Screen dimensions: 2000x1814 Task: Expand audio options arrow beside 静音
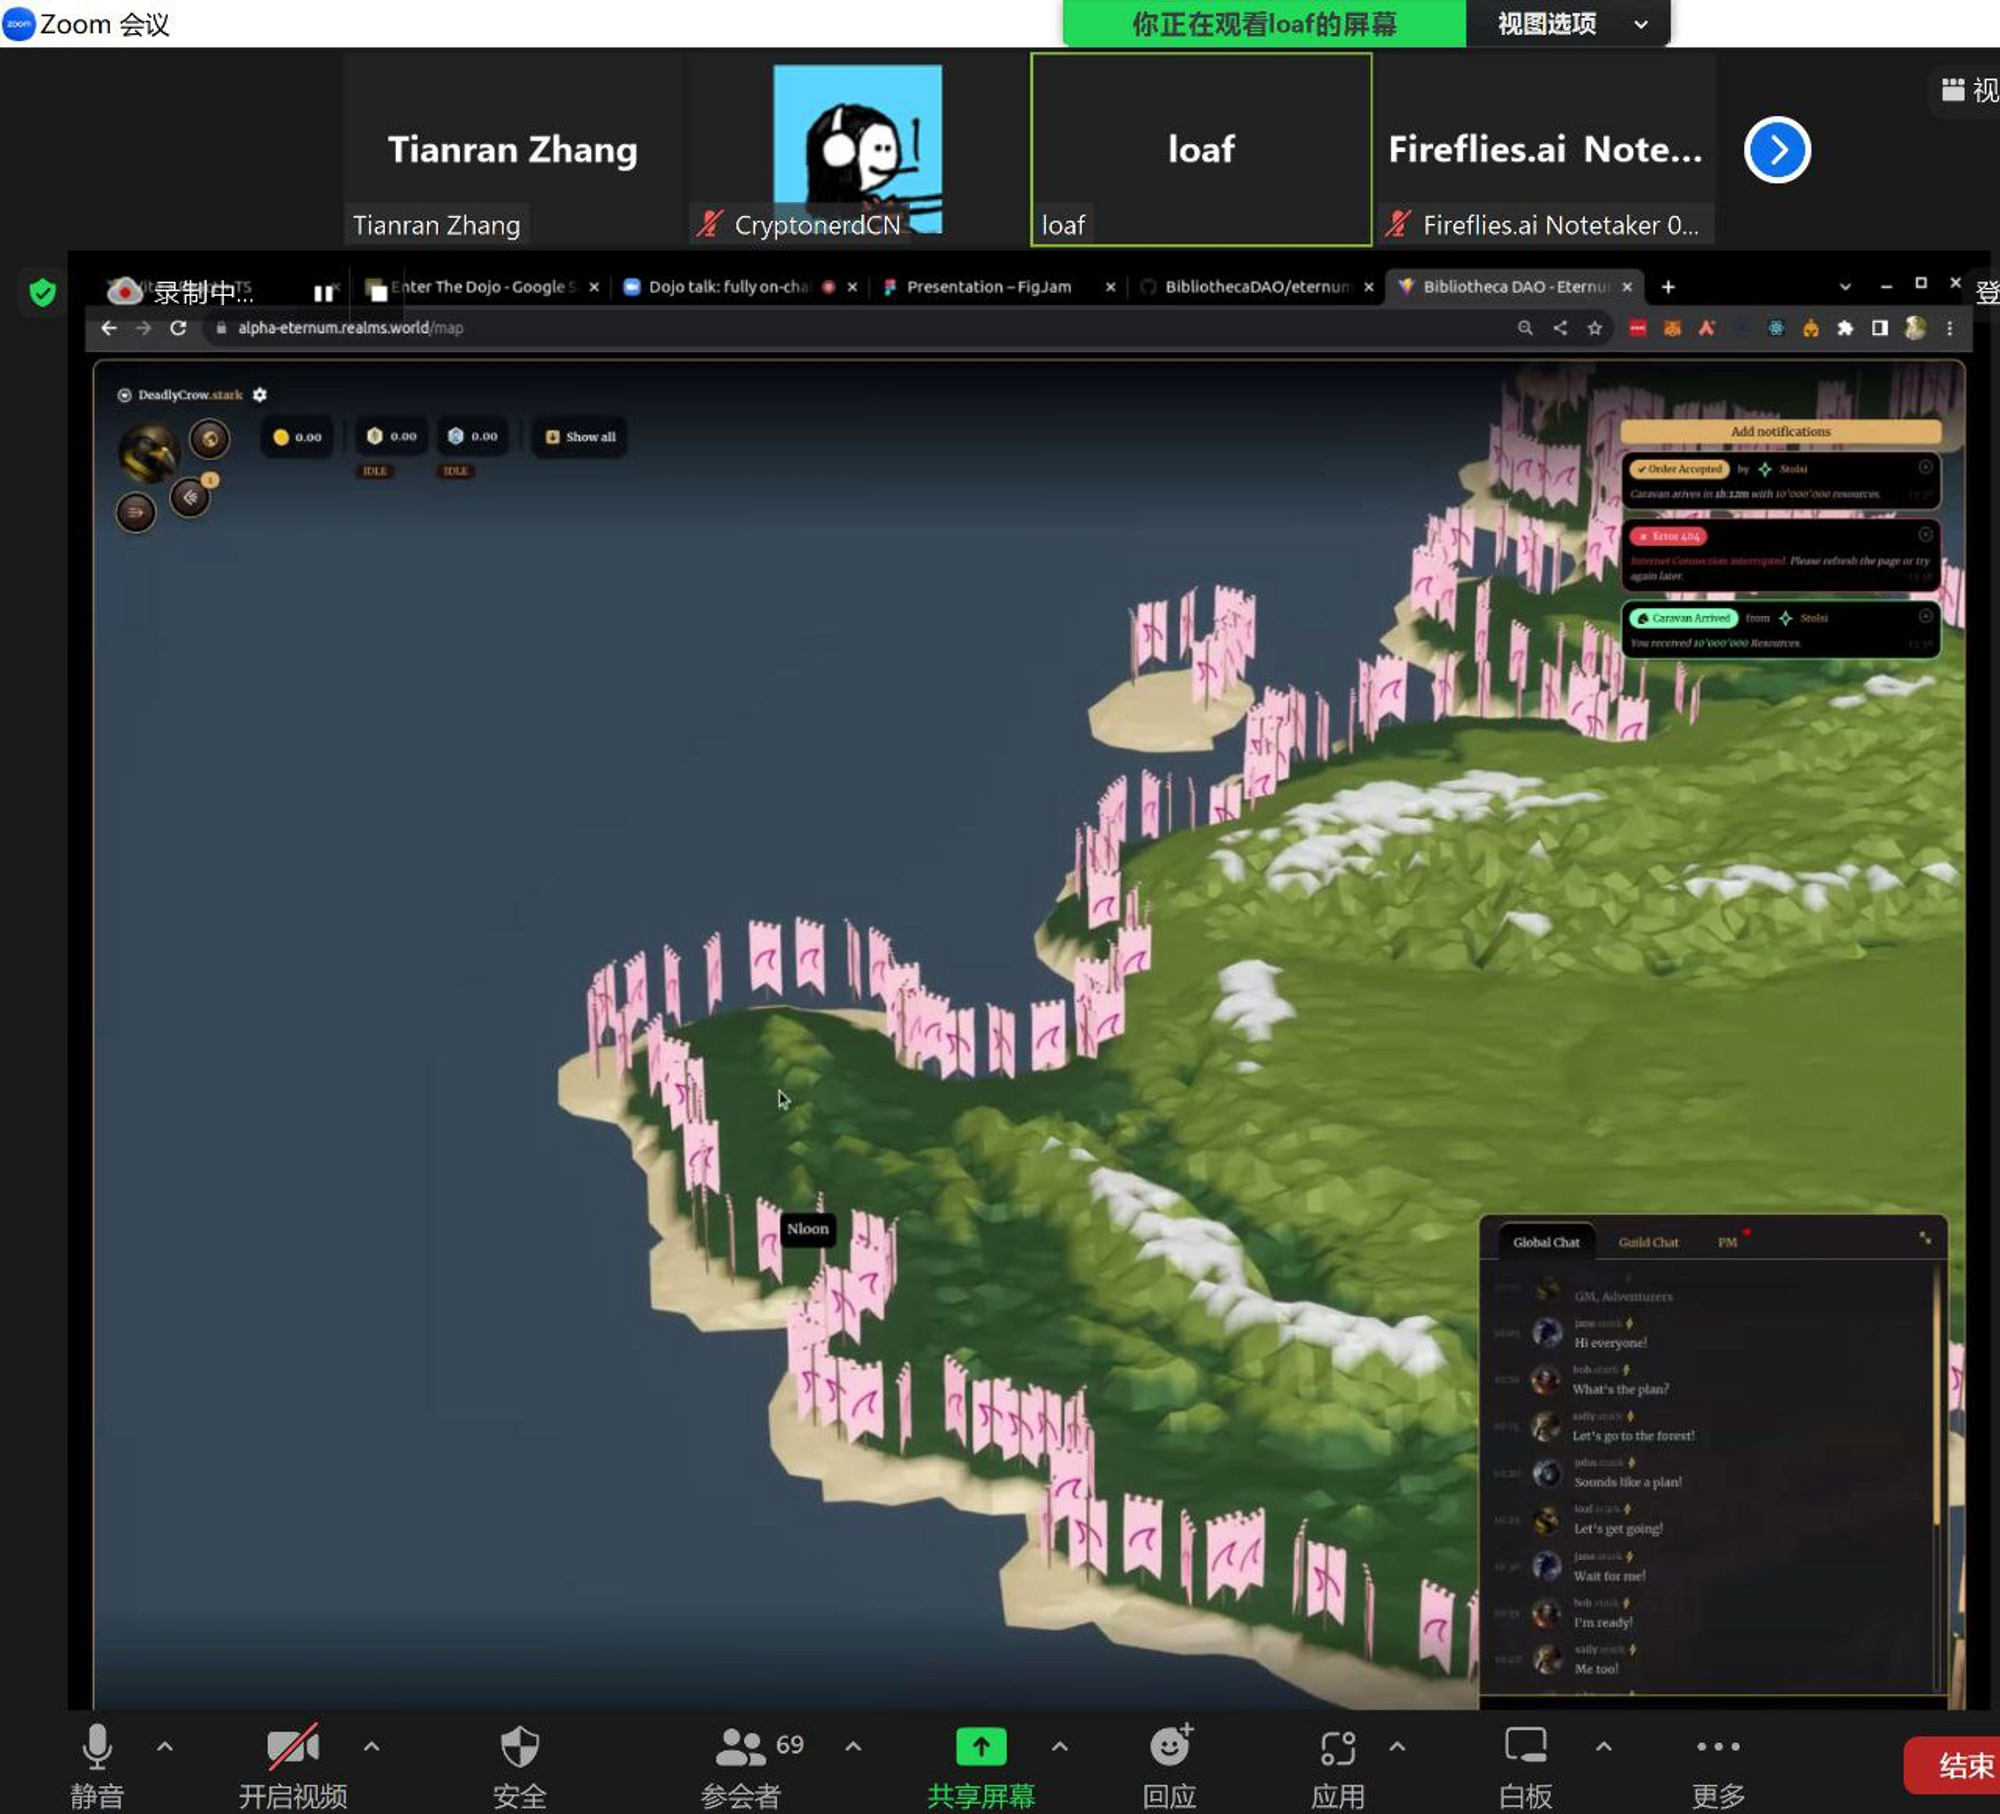165,1746
